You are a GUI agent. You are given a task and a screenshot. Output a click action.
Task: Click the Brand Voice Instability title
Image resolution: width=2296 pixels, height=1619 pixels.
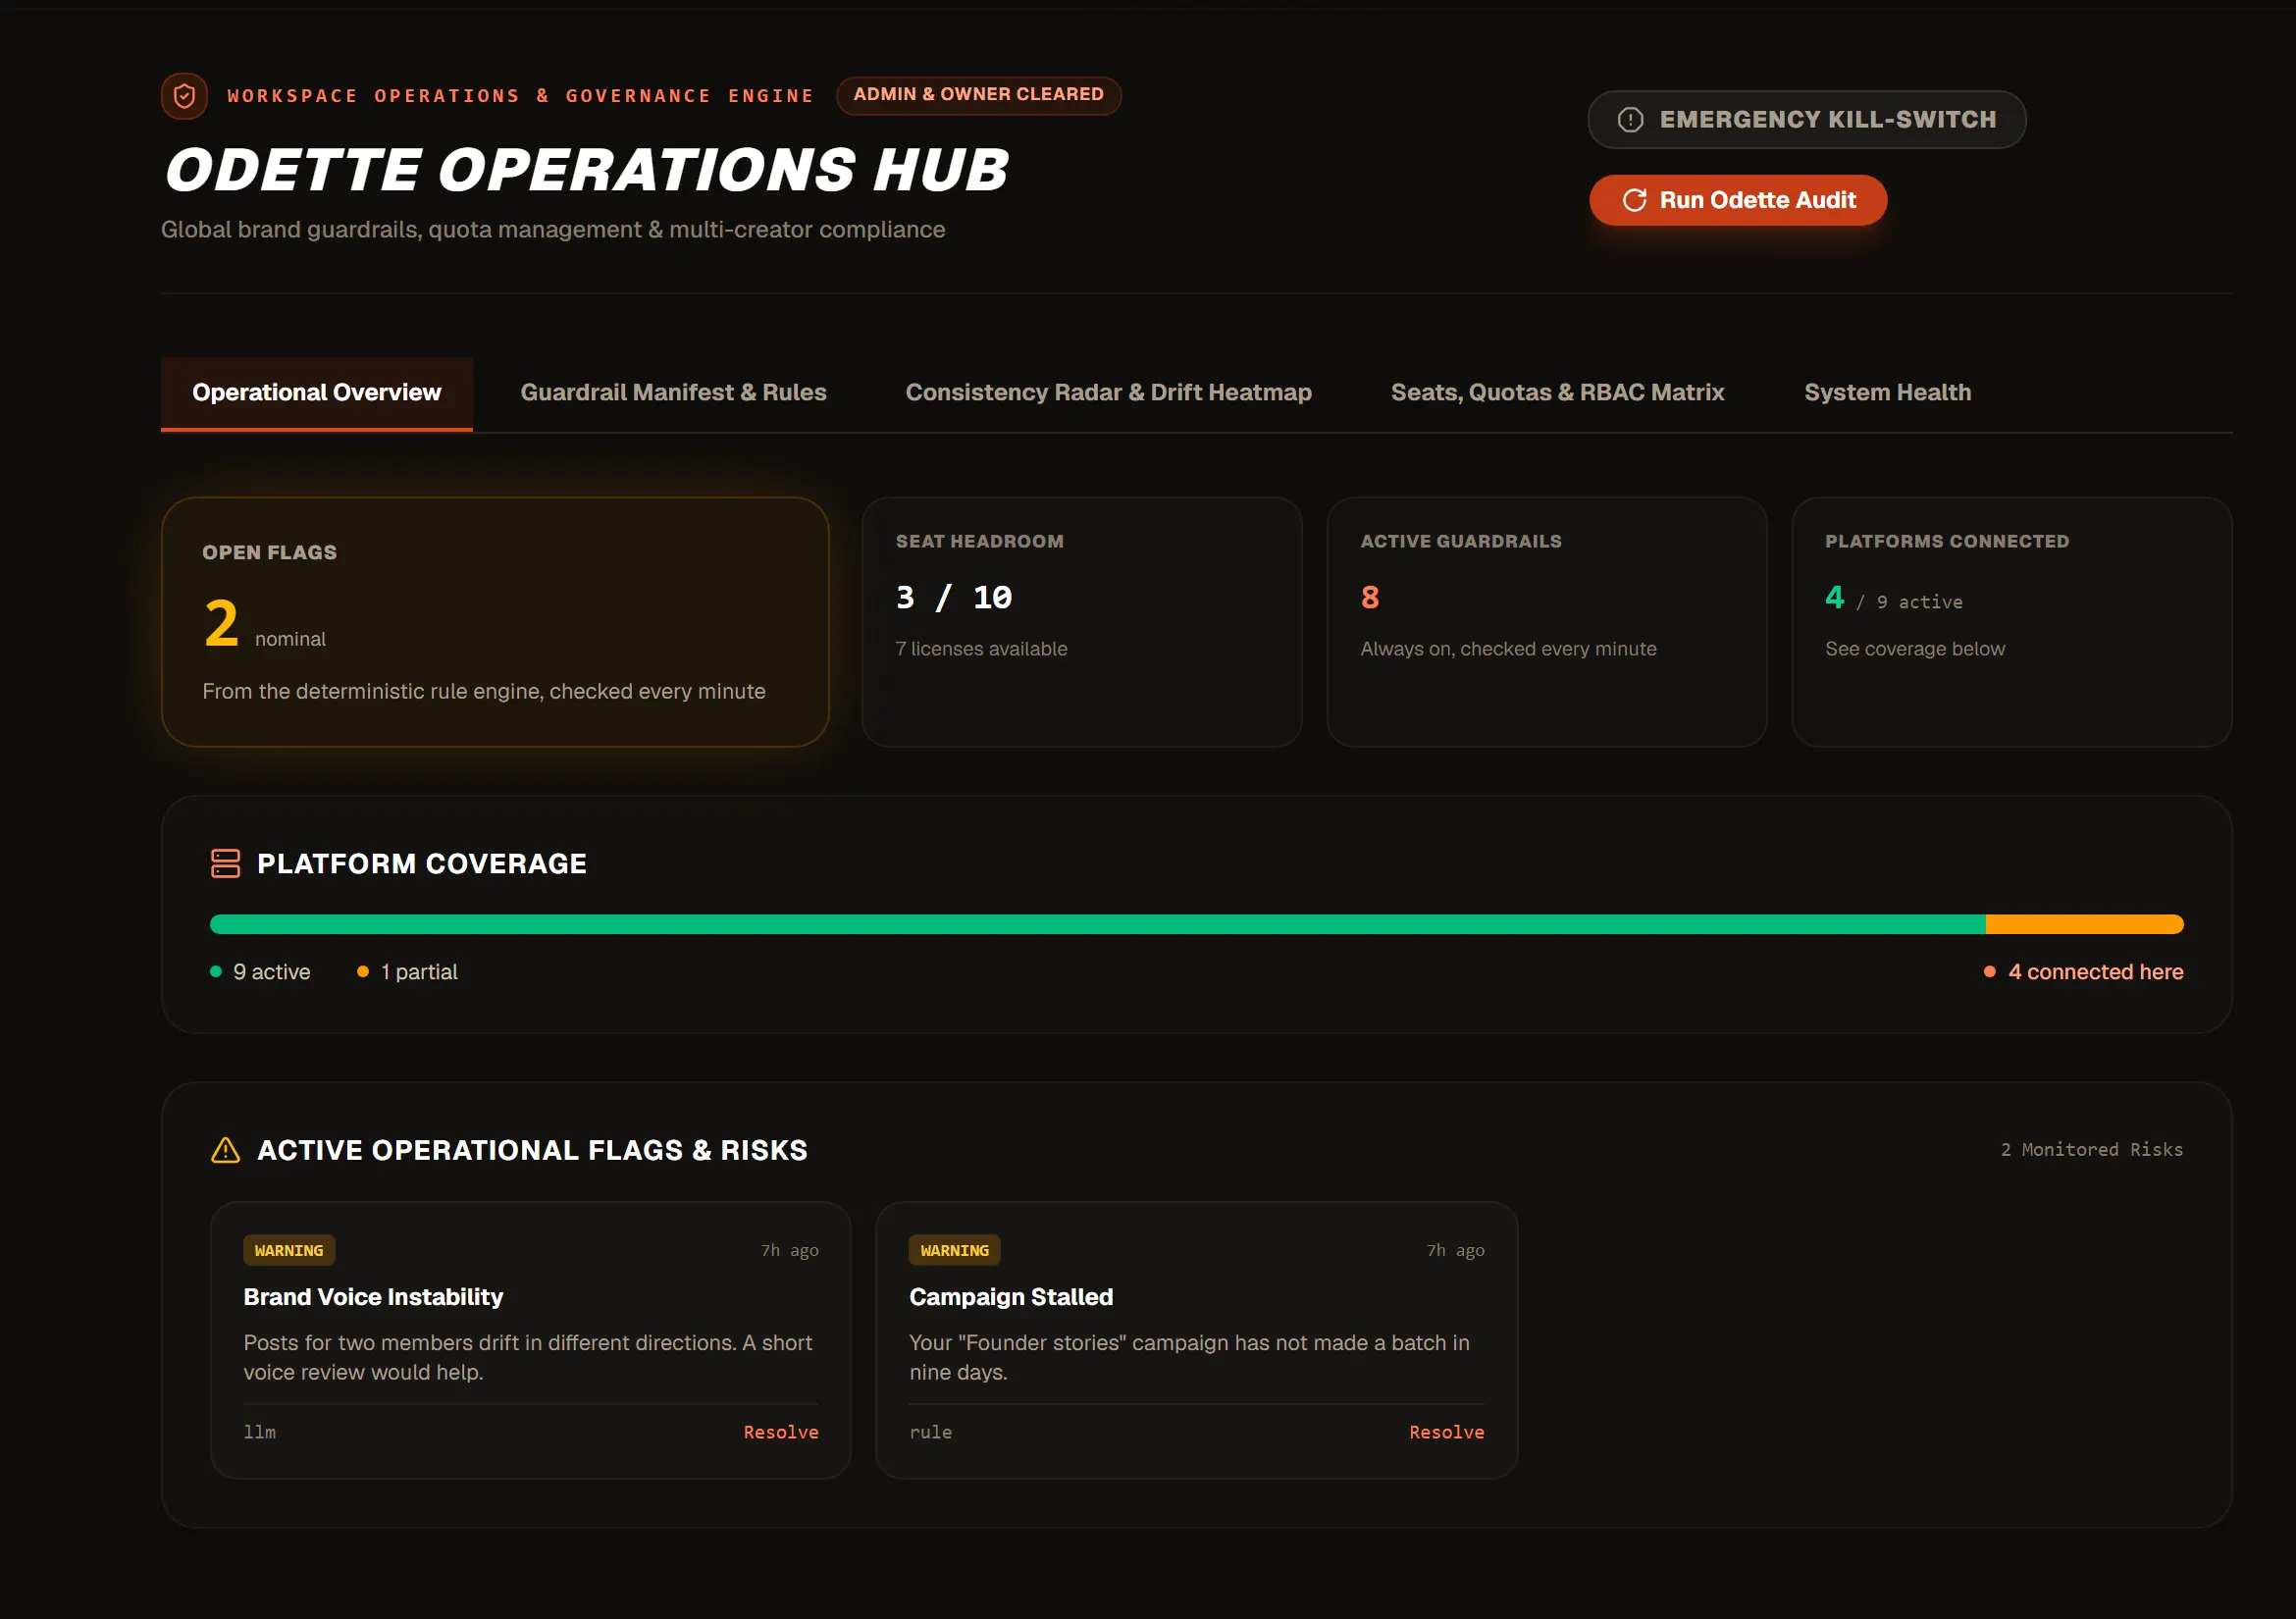(373, 1297)
